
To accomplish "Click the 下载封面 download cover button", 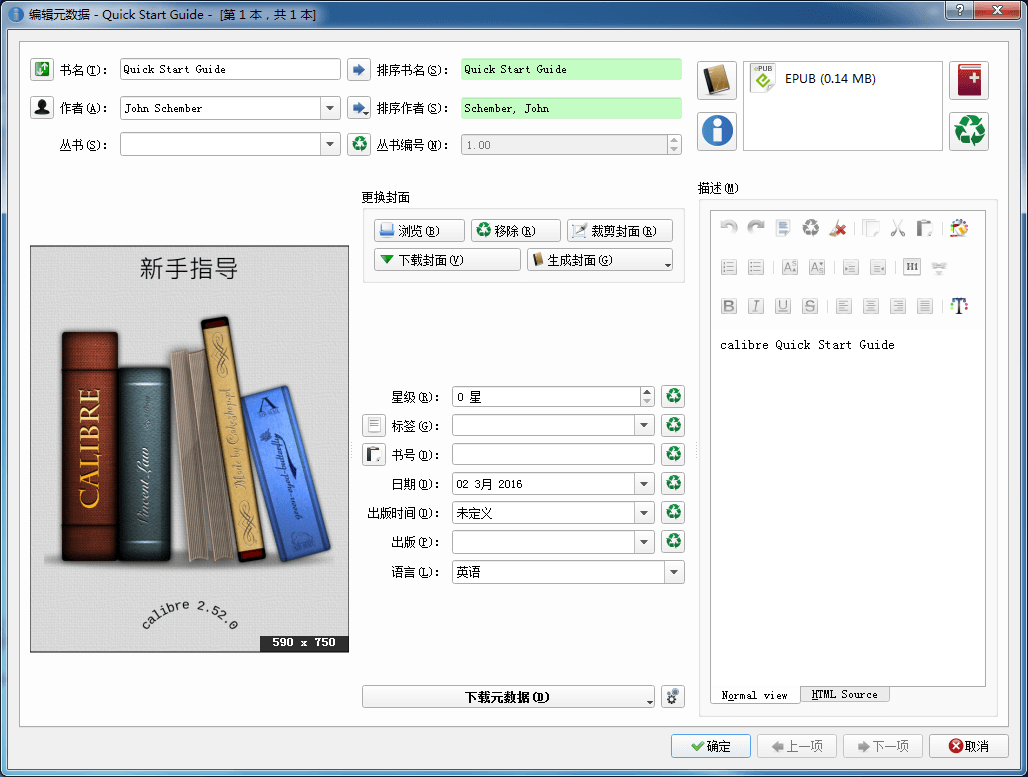I will [x=447, y=260].
